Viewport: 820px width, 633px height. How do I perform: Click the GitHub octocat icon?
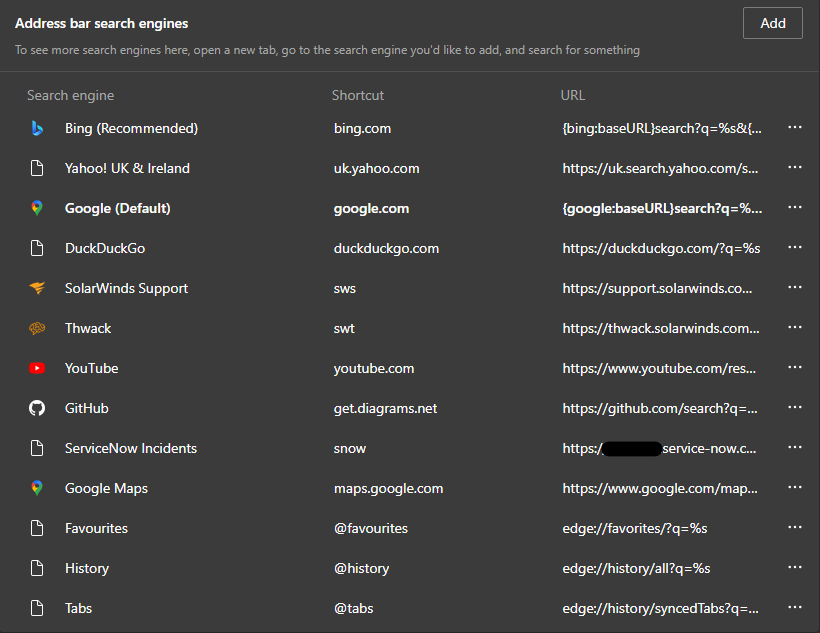[x=37, y=408]
